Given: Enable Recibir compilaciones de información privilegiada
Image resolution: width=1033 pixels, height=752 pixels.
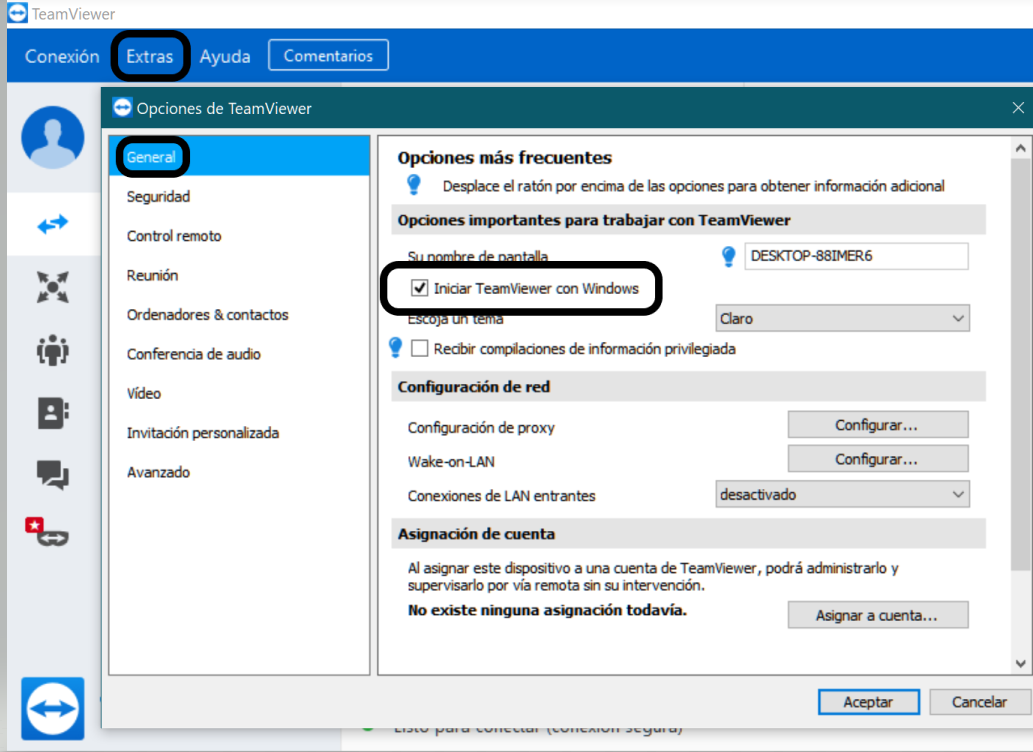Looking at the screenshot, I should pos(421,350).
